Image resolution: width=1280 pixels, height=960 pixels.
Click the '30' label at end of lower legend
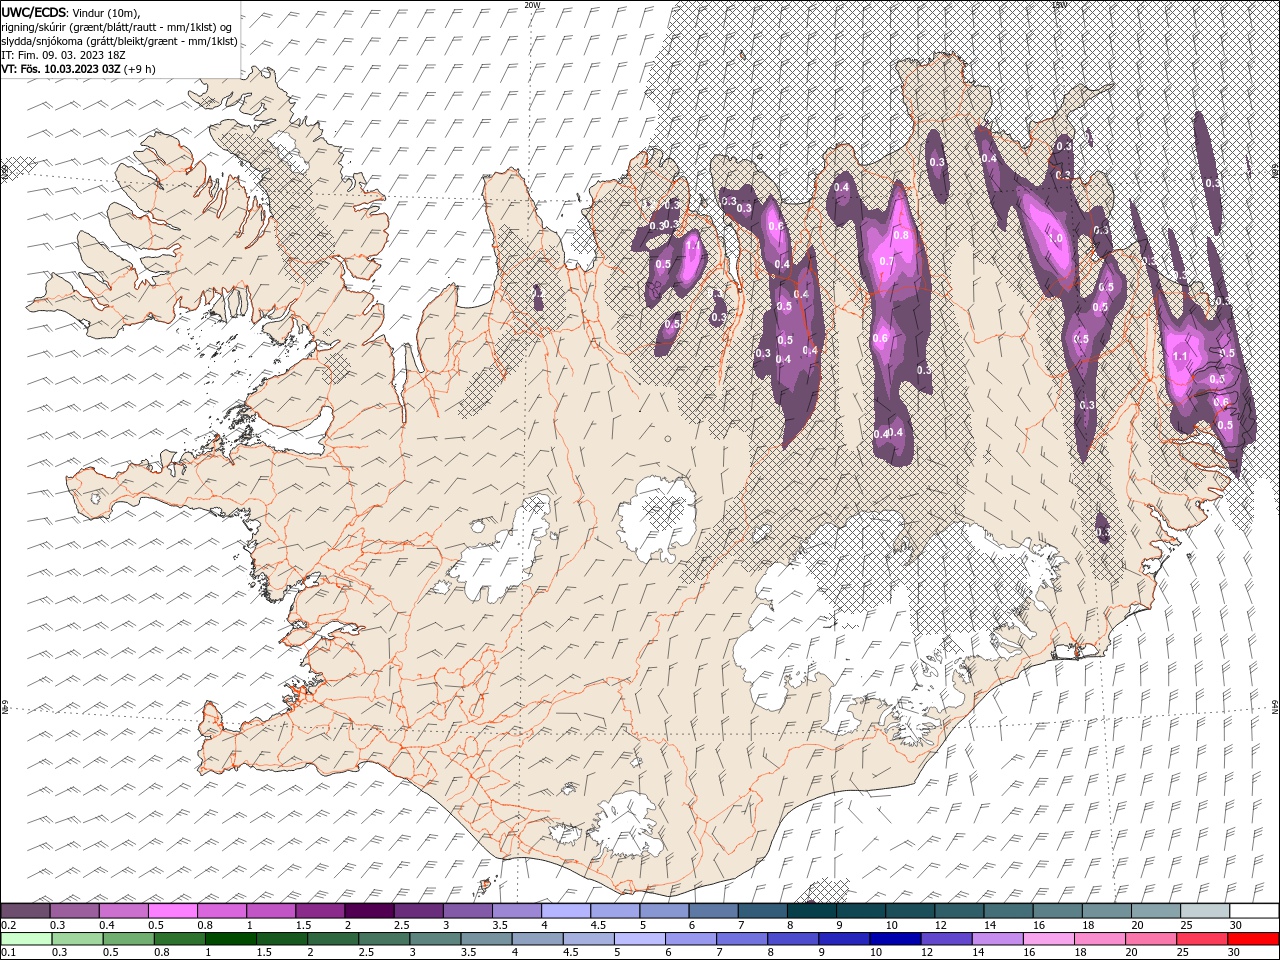(x=1235, y=953)
